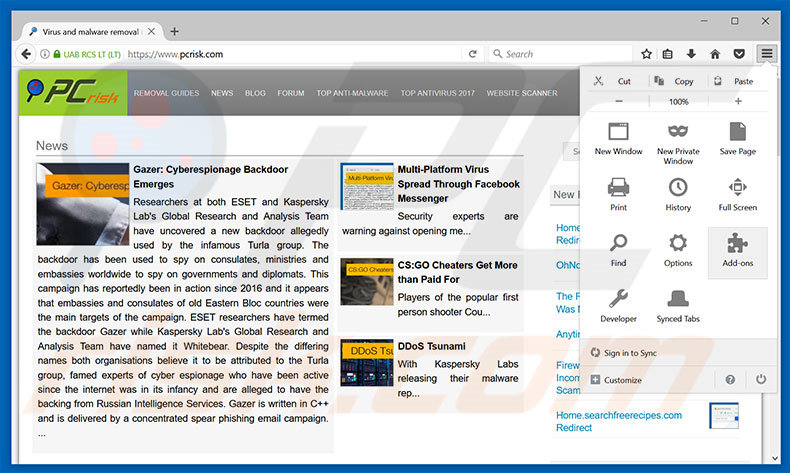Viewport: 790px width, 473px height.
Task: Click the Multi-Platform Virus thumbnail
Action: pyautogui.click(x=367, y=186)
